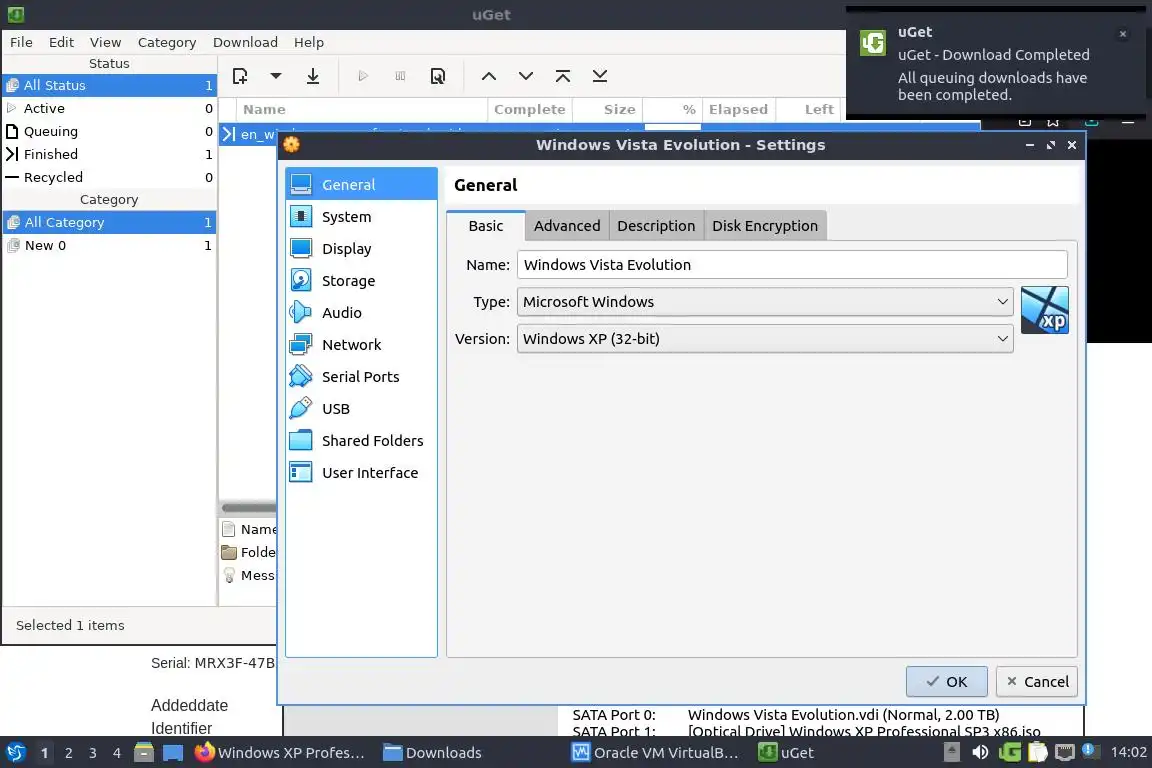Click the Size column header in uGet
Screen dimensions: 1152x768
tap(608, 109)
